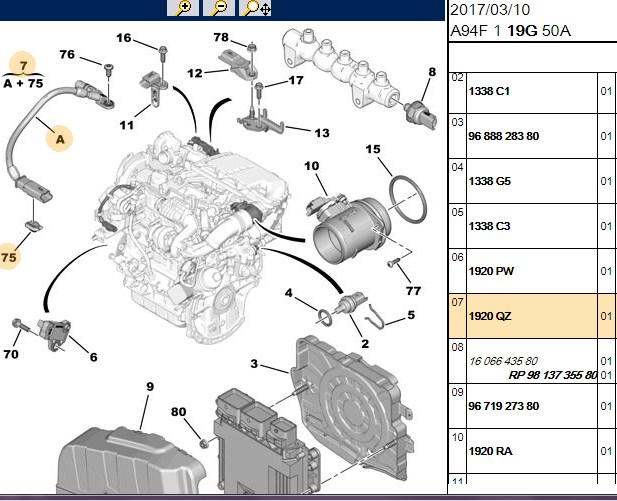Click part number 1338 C3
This screenshot has height=501, width=617.
click(489, 226)
